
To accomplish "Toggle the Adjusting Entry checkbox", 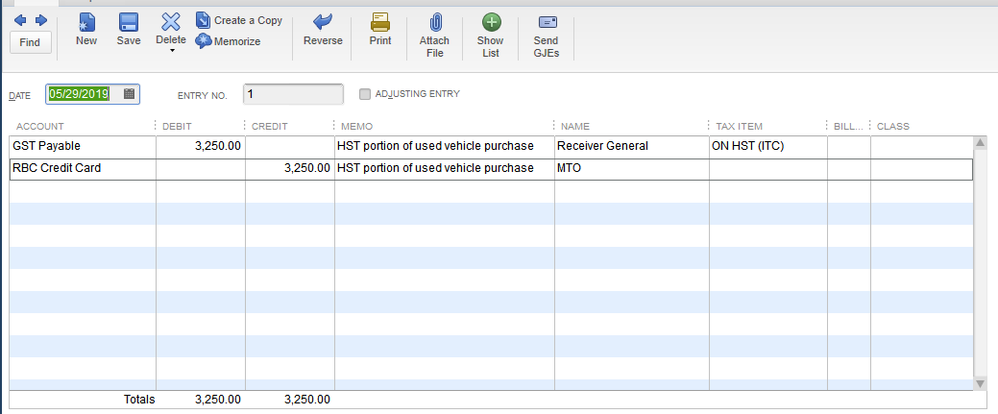I will click(365, 94).
